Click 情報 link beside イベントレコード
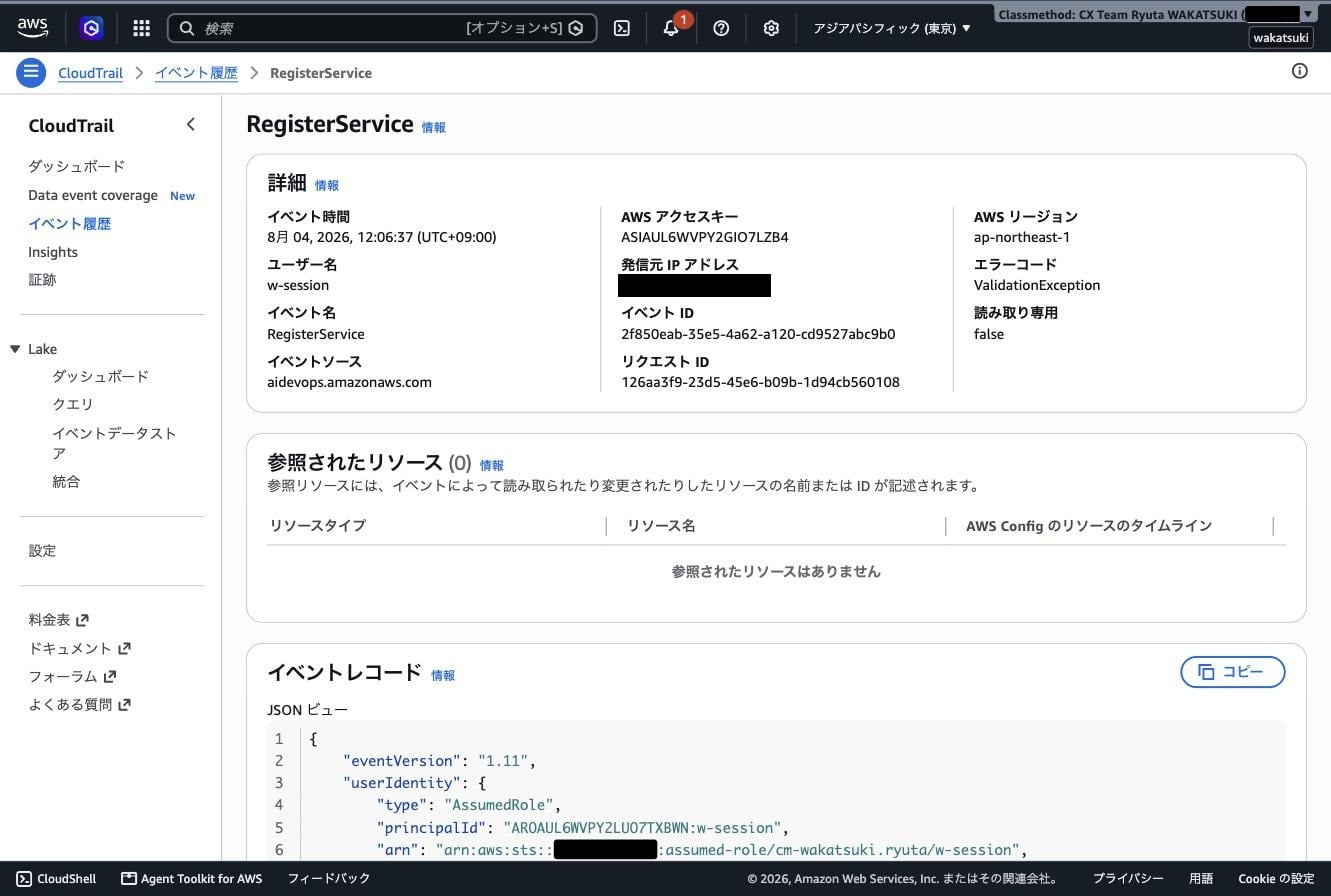The image size is (1331, 896). [443, 675]
